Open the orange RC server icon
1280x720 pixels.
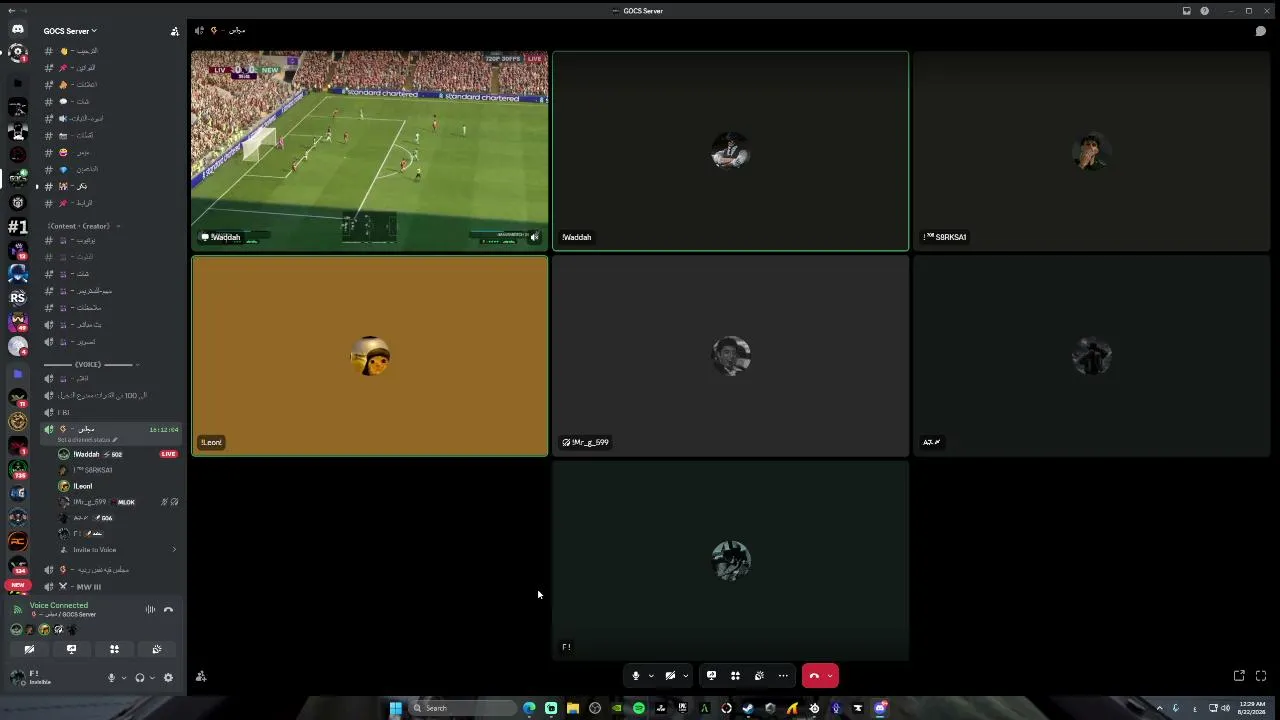pos(17,541)
